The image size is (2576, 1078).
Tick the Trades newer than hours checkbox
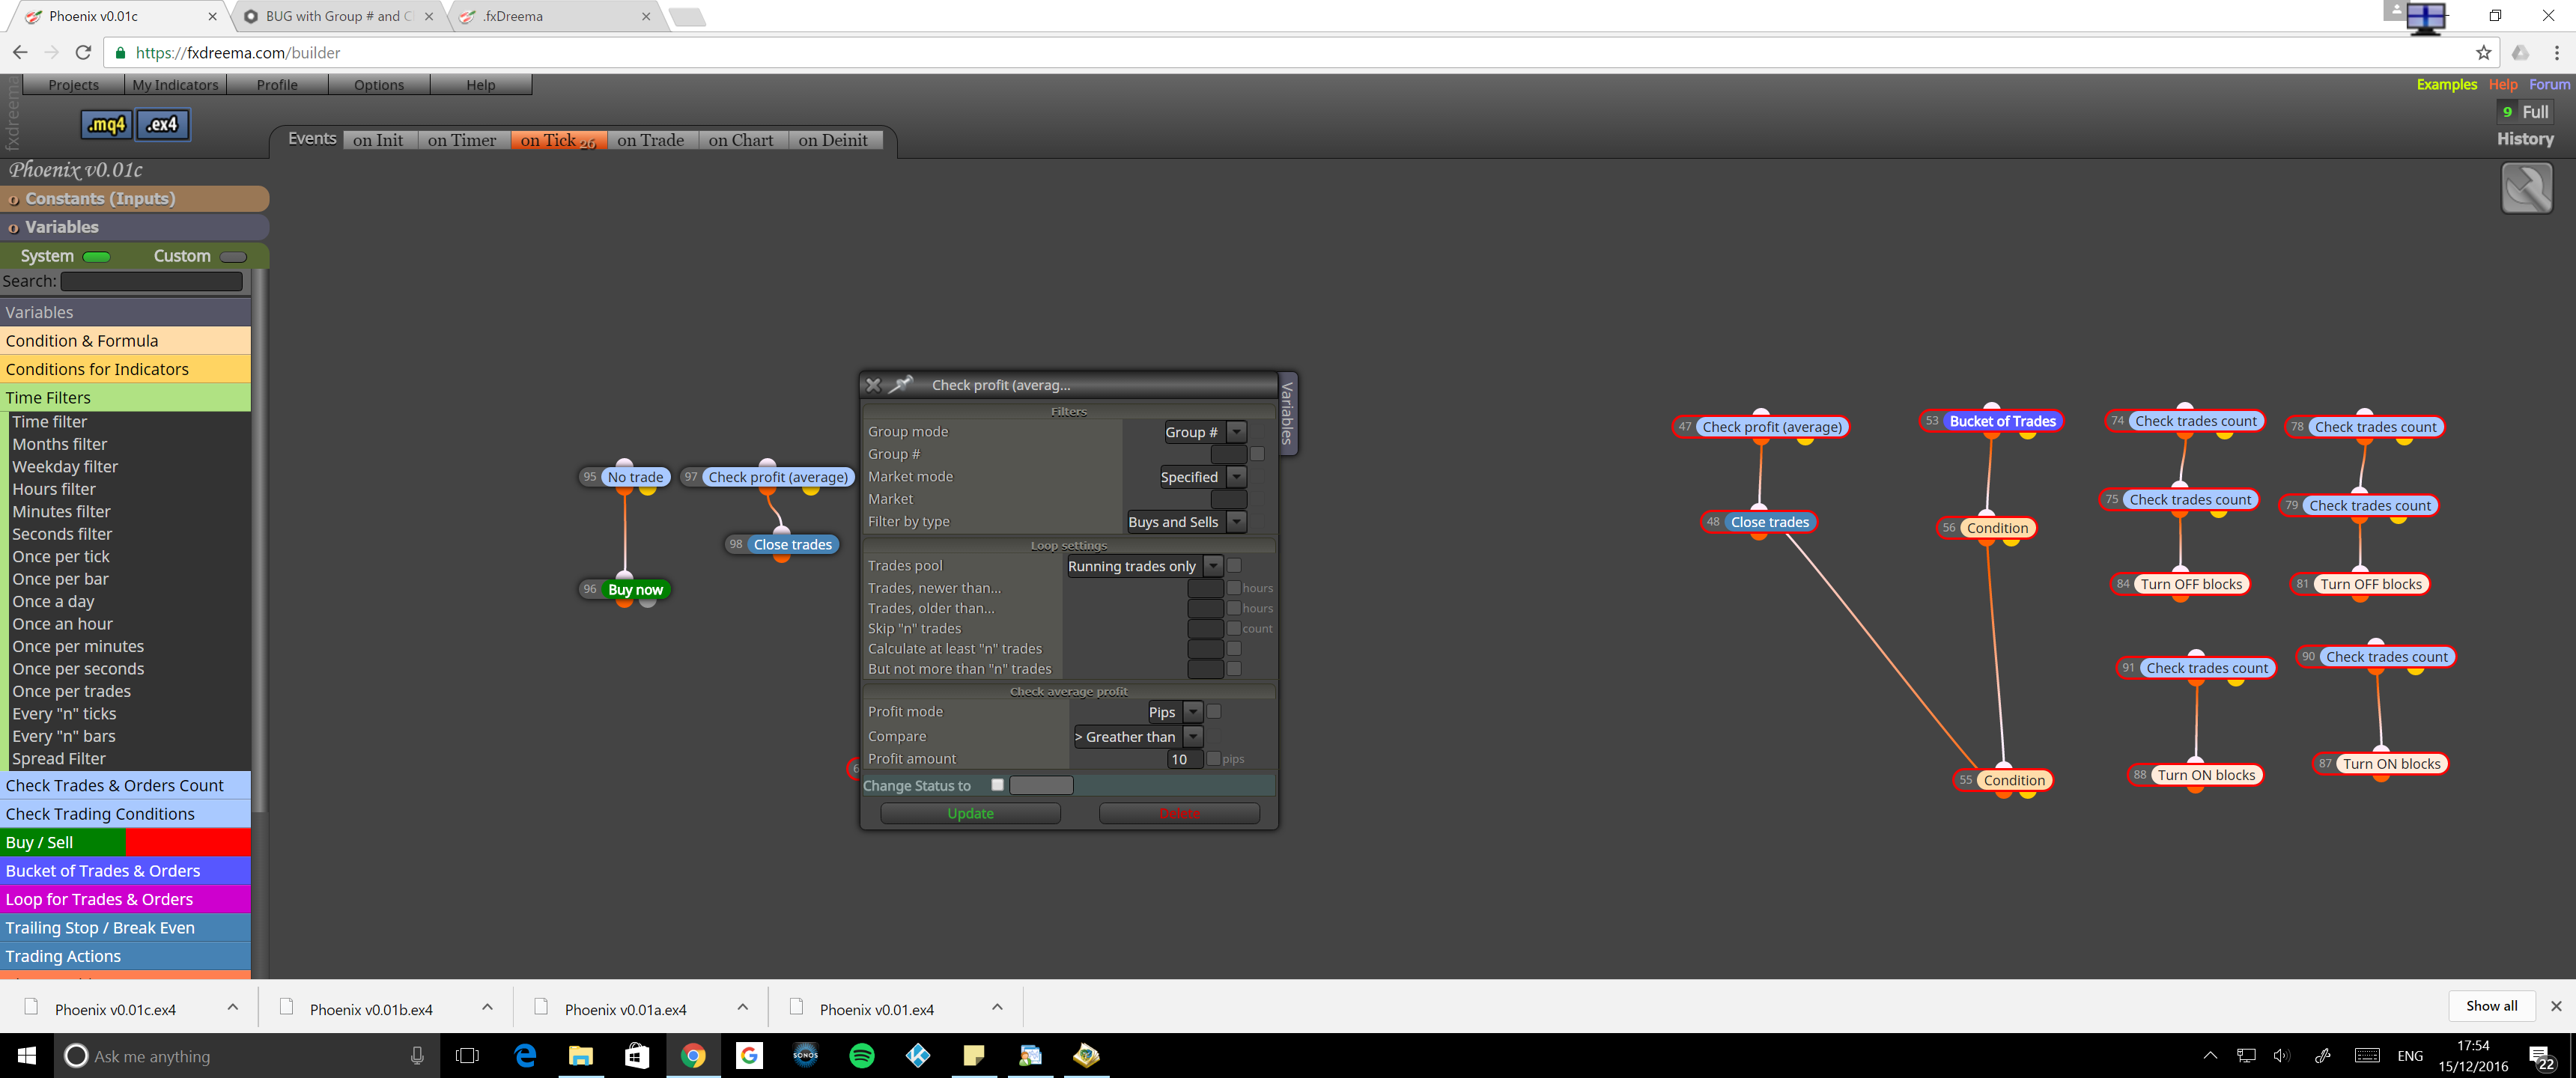pyautogui.click(x=1233, y=588)
